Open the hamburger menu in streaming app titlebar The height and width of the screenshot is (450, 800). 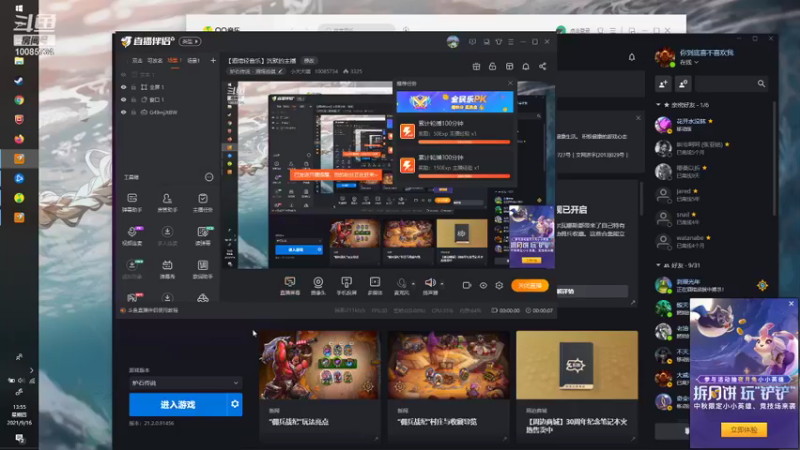click(x=511, y=42)
